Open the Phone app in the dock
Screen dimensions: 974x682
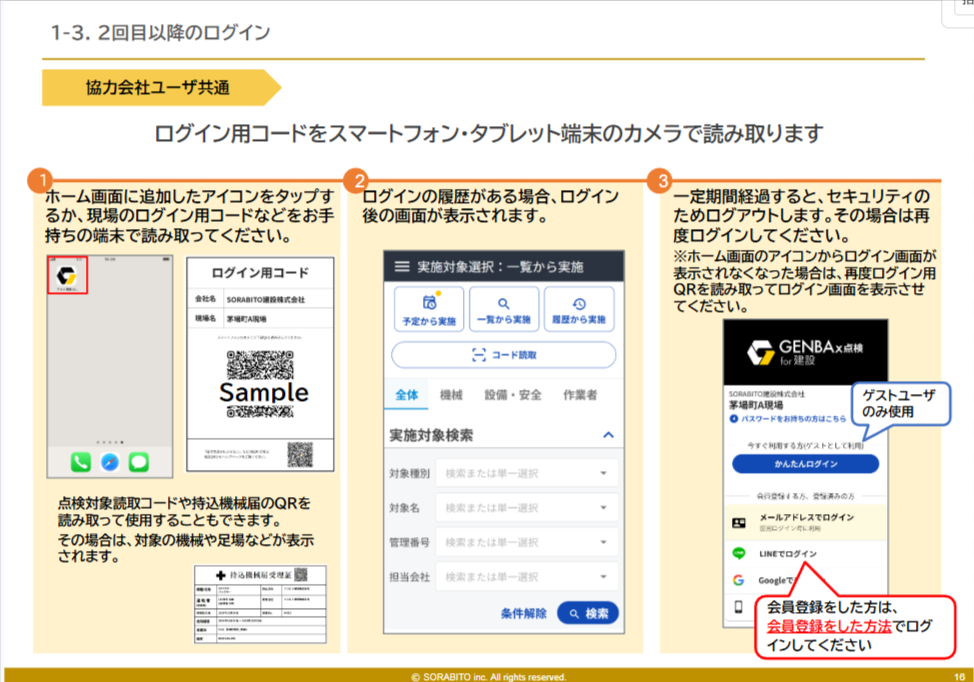(x=81, y=462)
